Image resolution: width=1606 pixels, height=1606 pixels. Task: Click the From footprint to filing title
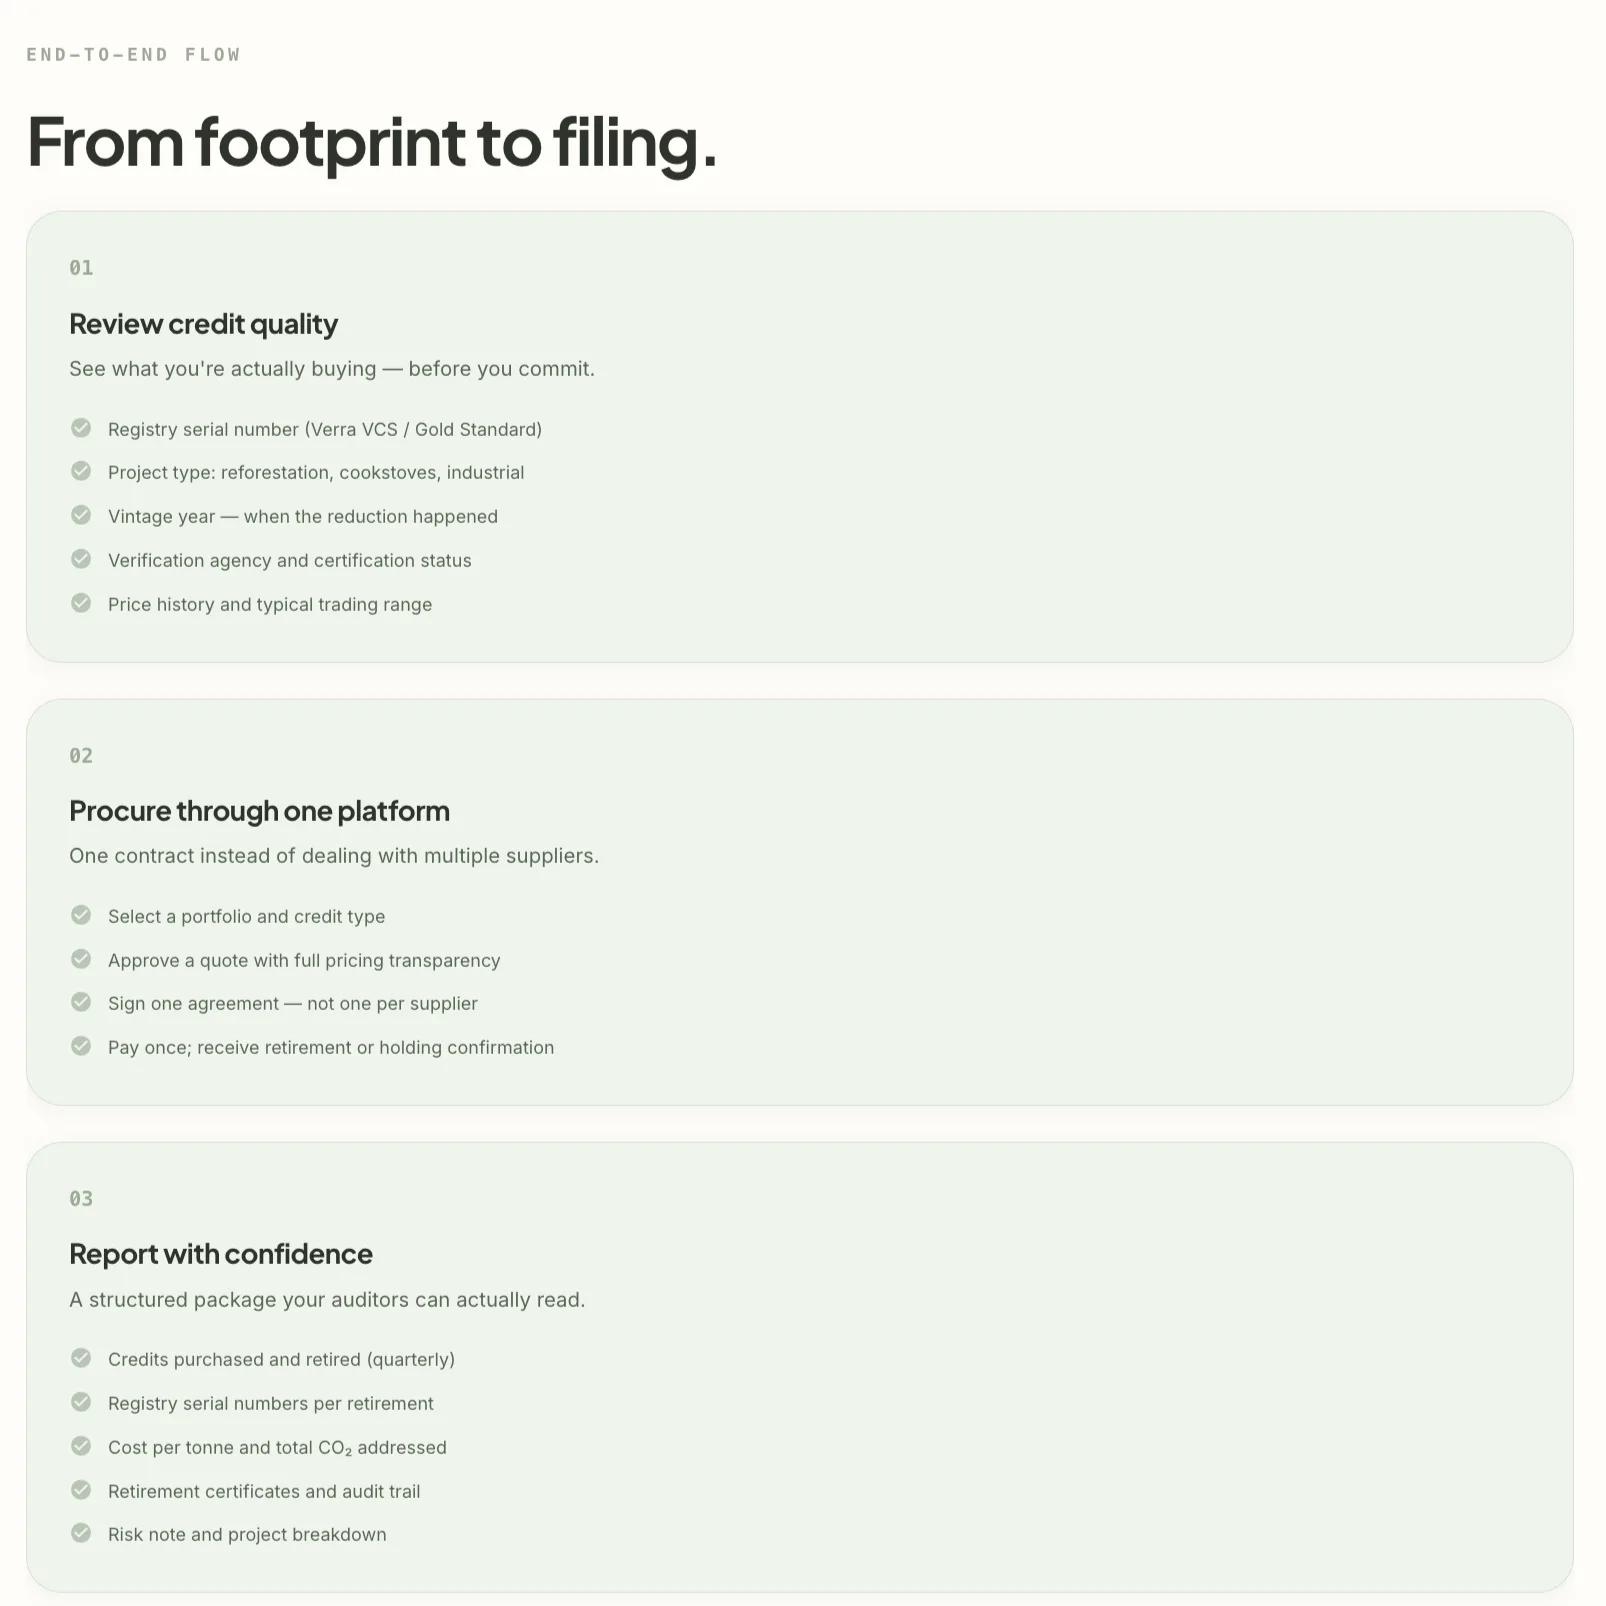tap(372, 143)
